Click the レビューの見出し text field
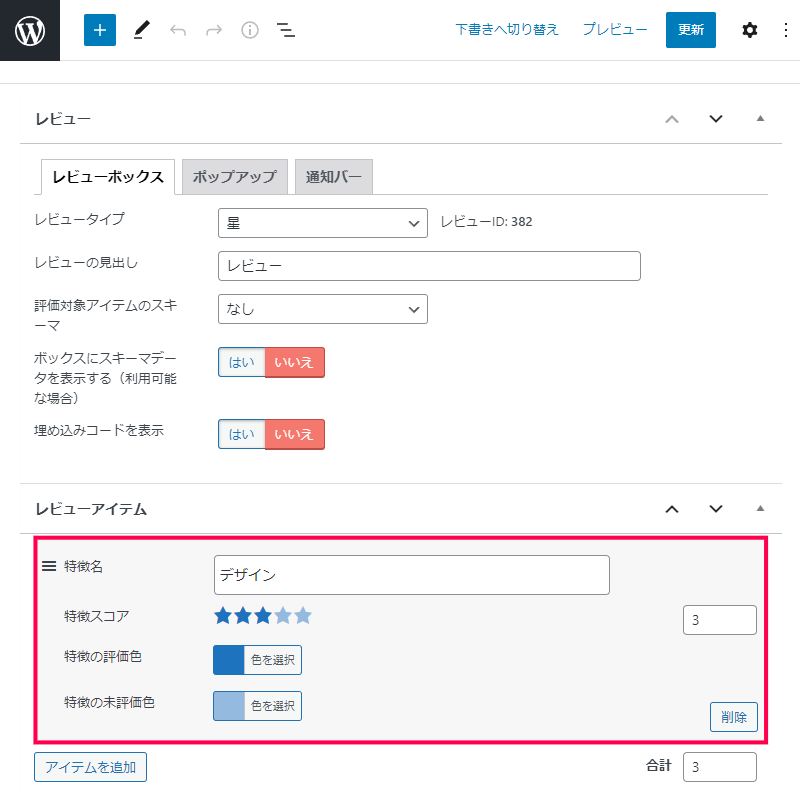The height and width of the screenshot is (791, 800). (x=429, y=266)
